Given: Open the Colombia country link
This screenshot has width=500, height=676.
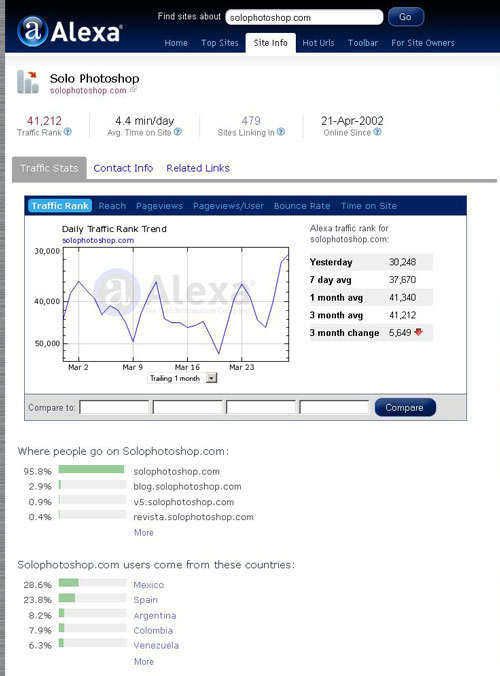Looking at the screenshot, I should coord(153,630).
